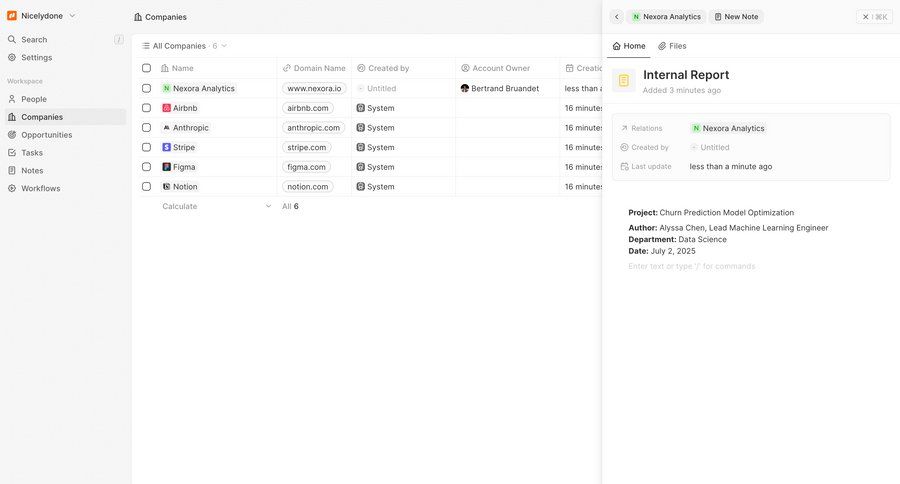Click the Airbnb row System creator cell
This screenshot has height=484, width=900.
click(404, 108)
